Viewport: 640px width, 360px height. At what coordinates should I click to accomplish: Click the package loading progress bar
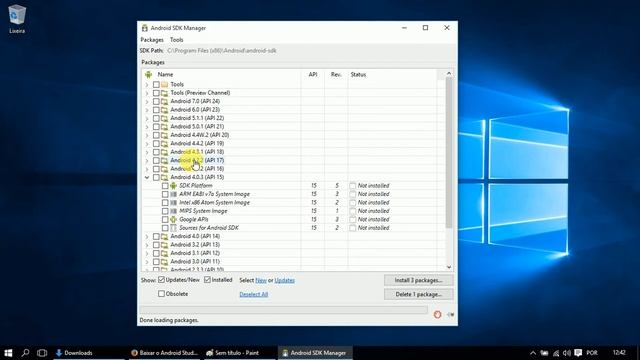(x=283, y=310)
